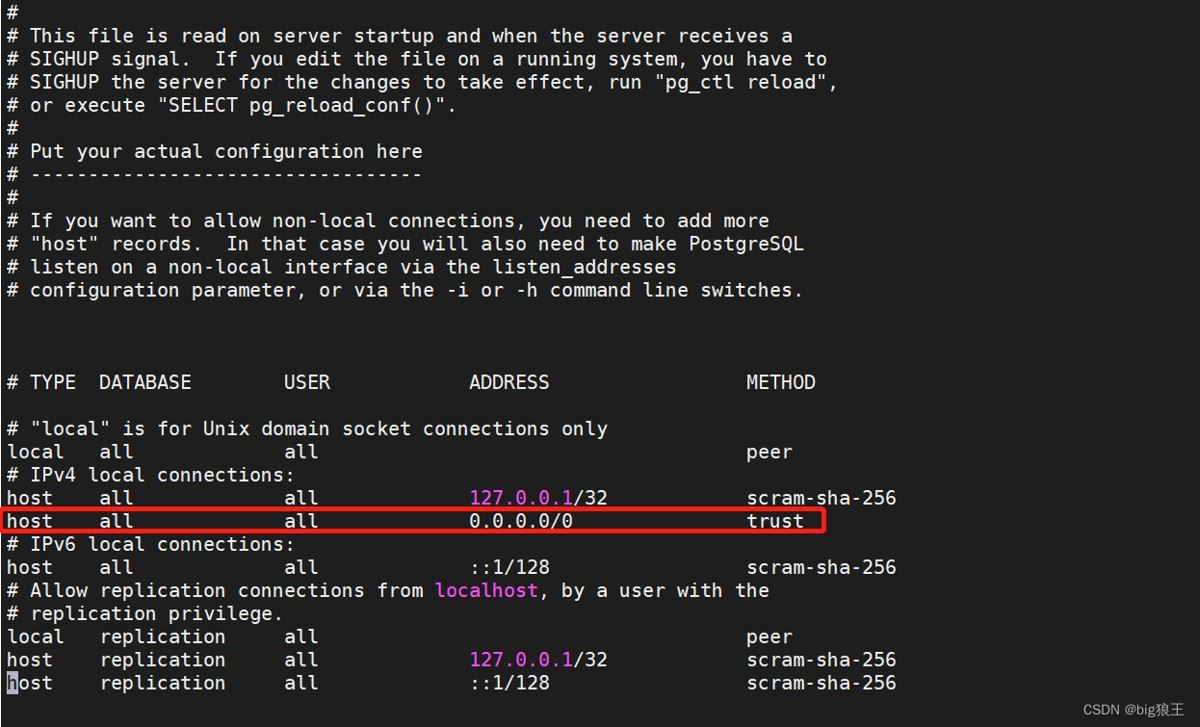Click the 0.0.0.0/0 address entry

521,521
